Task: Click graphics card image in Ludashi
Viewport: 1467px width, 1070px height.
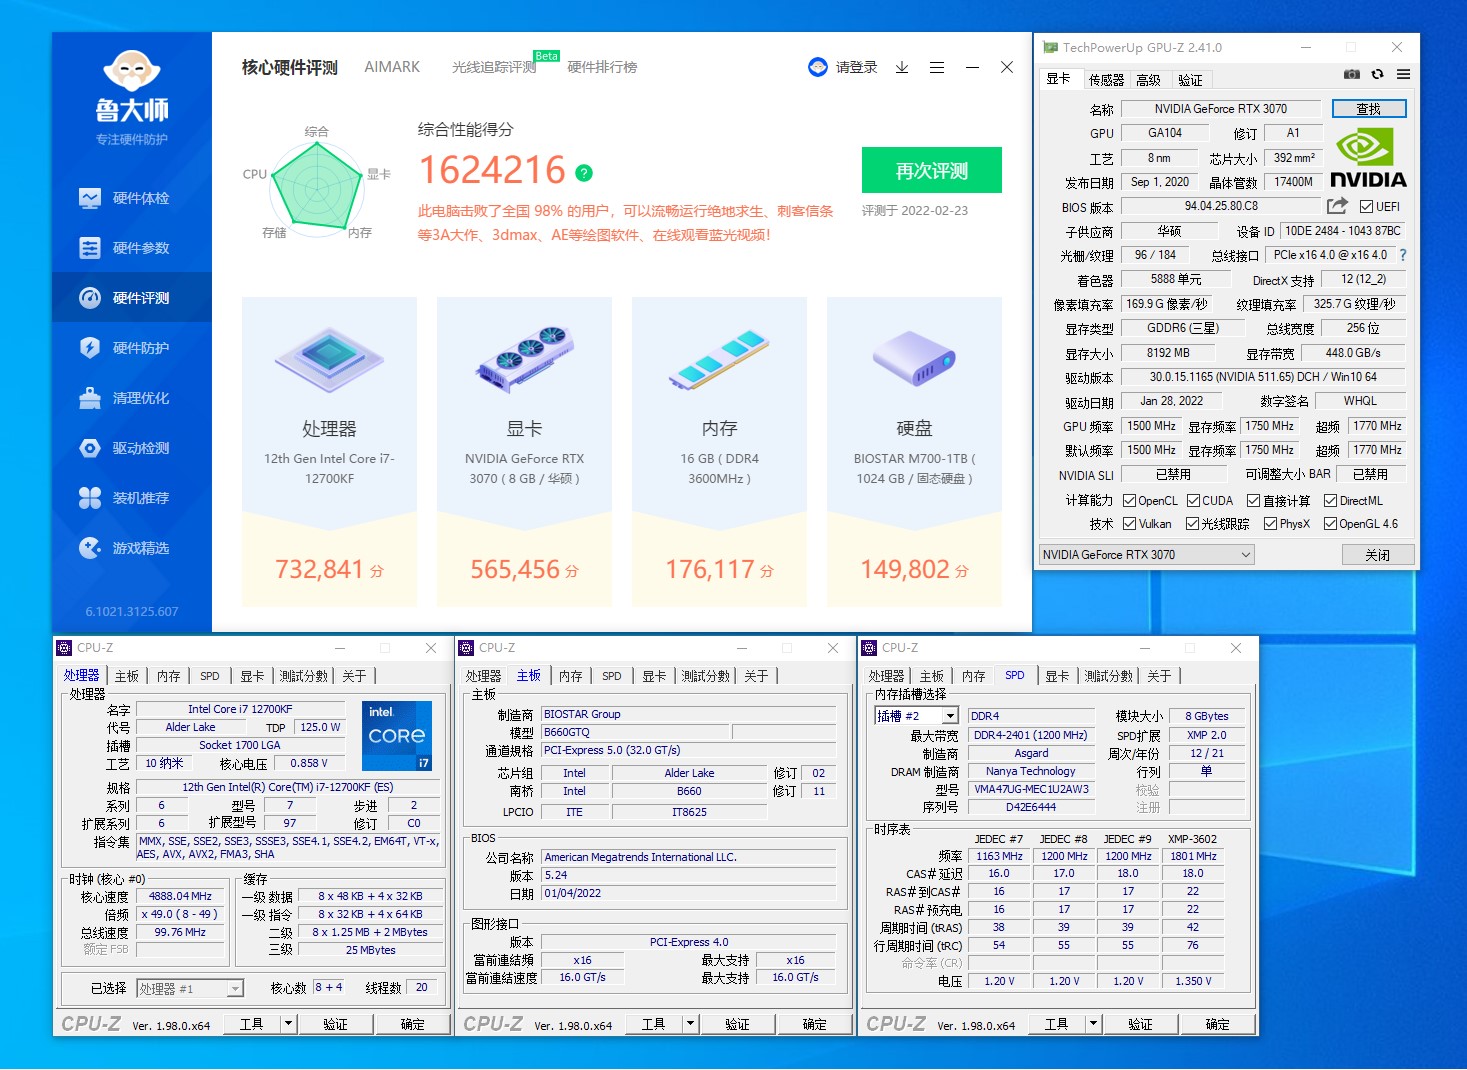Action: click(524, 359)
